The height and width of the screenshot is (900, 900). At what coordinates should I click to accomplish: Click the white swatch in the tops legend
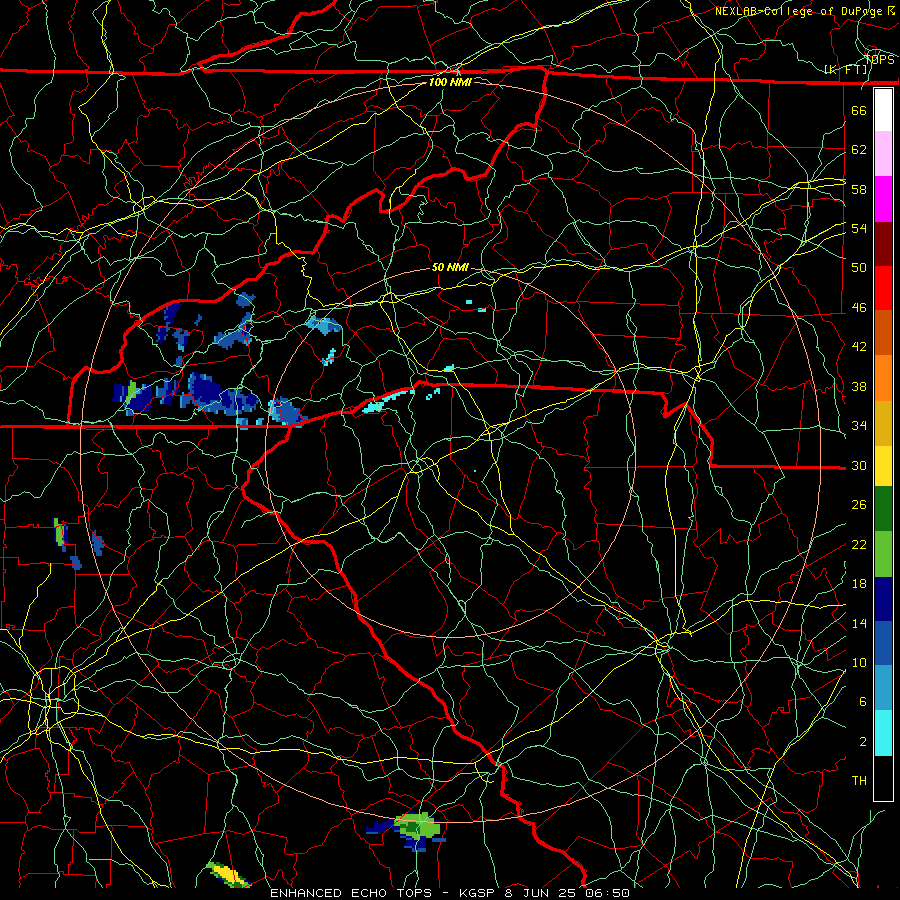point(883,110)
